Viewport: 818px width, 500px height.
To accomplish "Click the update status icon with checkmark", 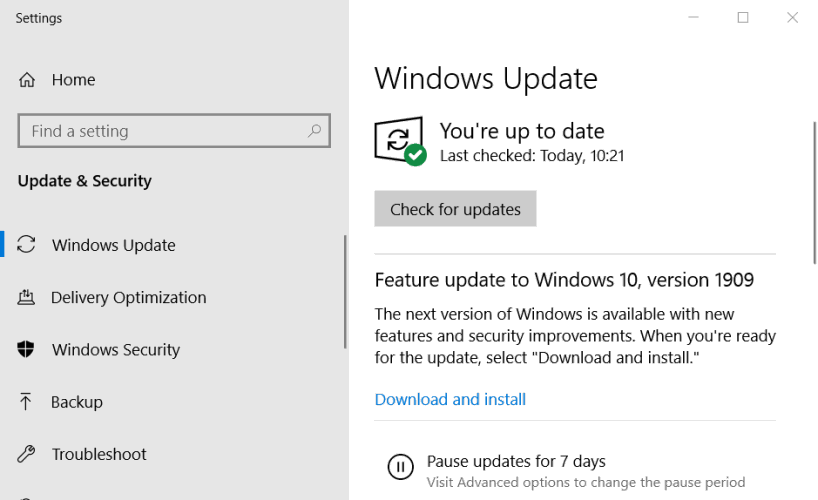I will click(x=400, y=141).
